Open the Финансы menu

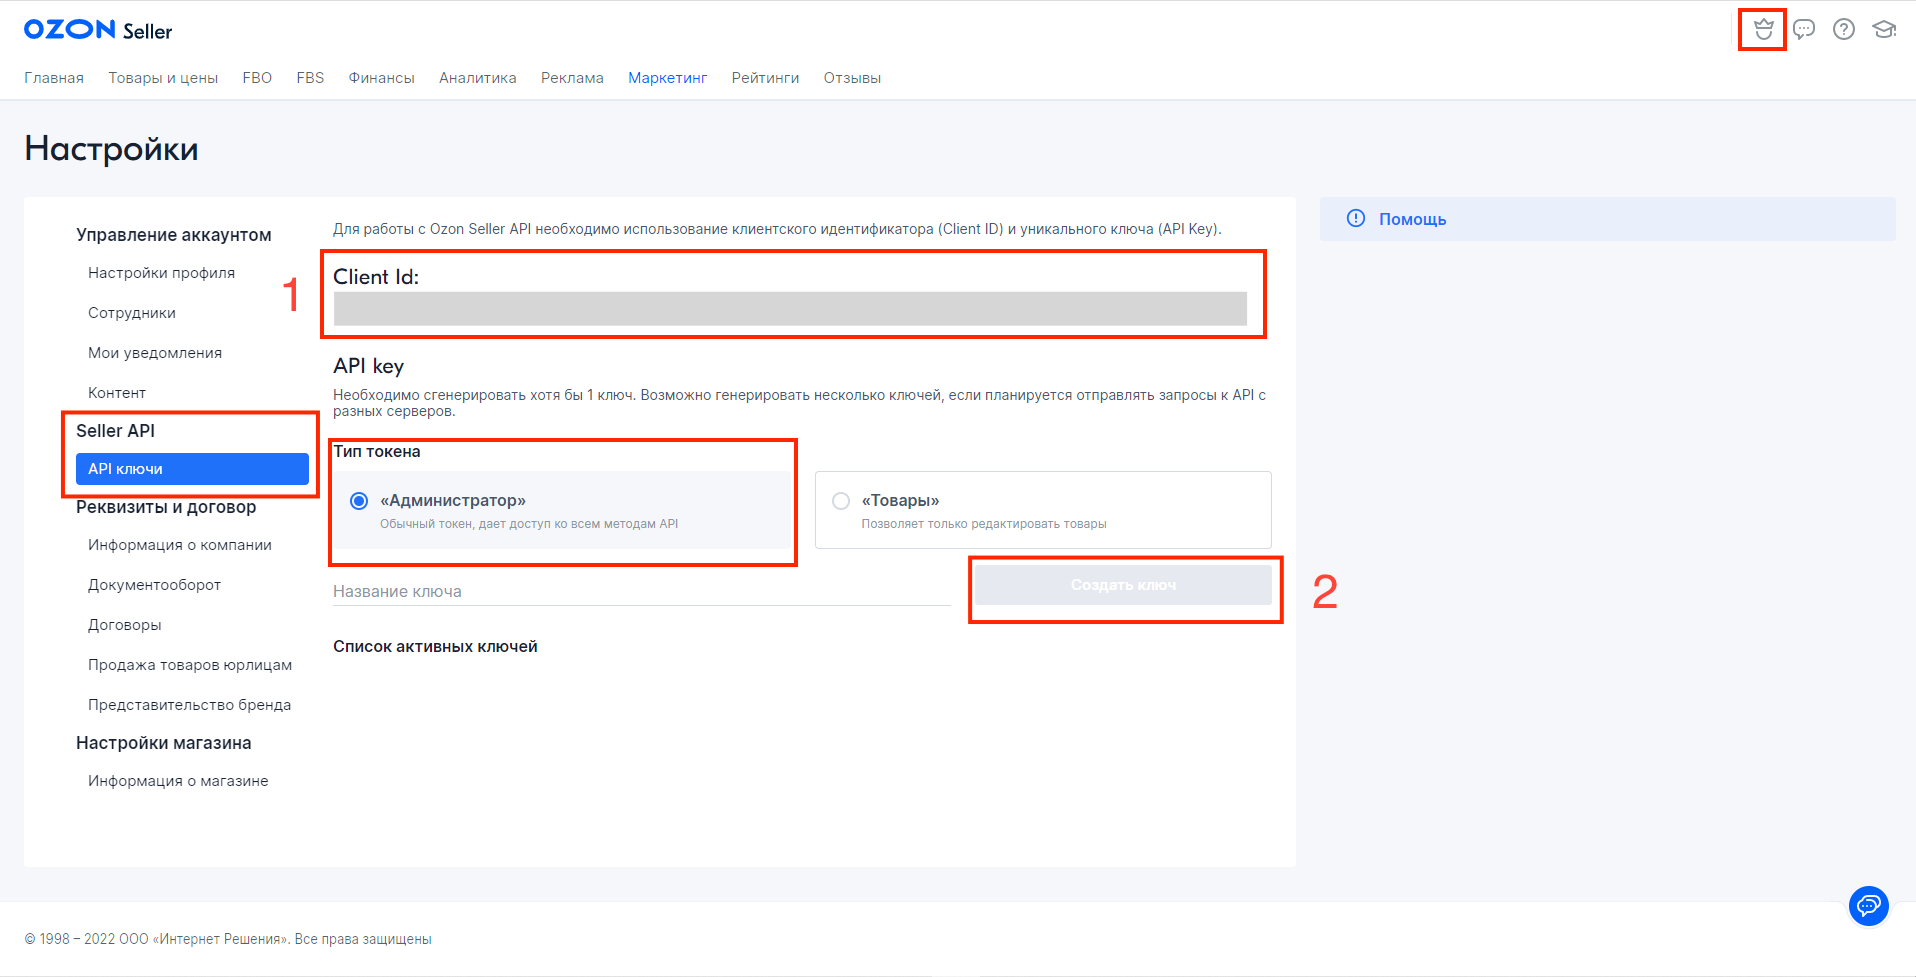[x=381, y=78]
